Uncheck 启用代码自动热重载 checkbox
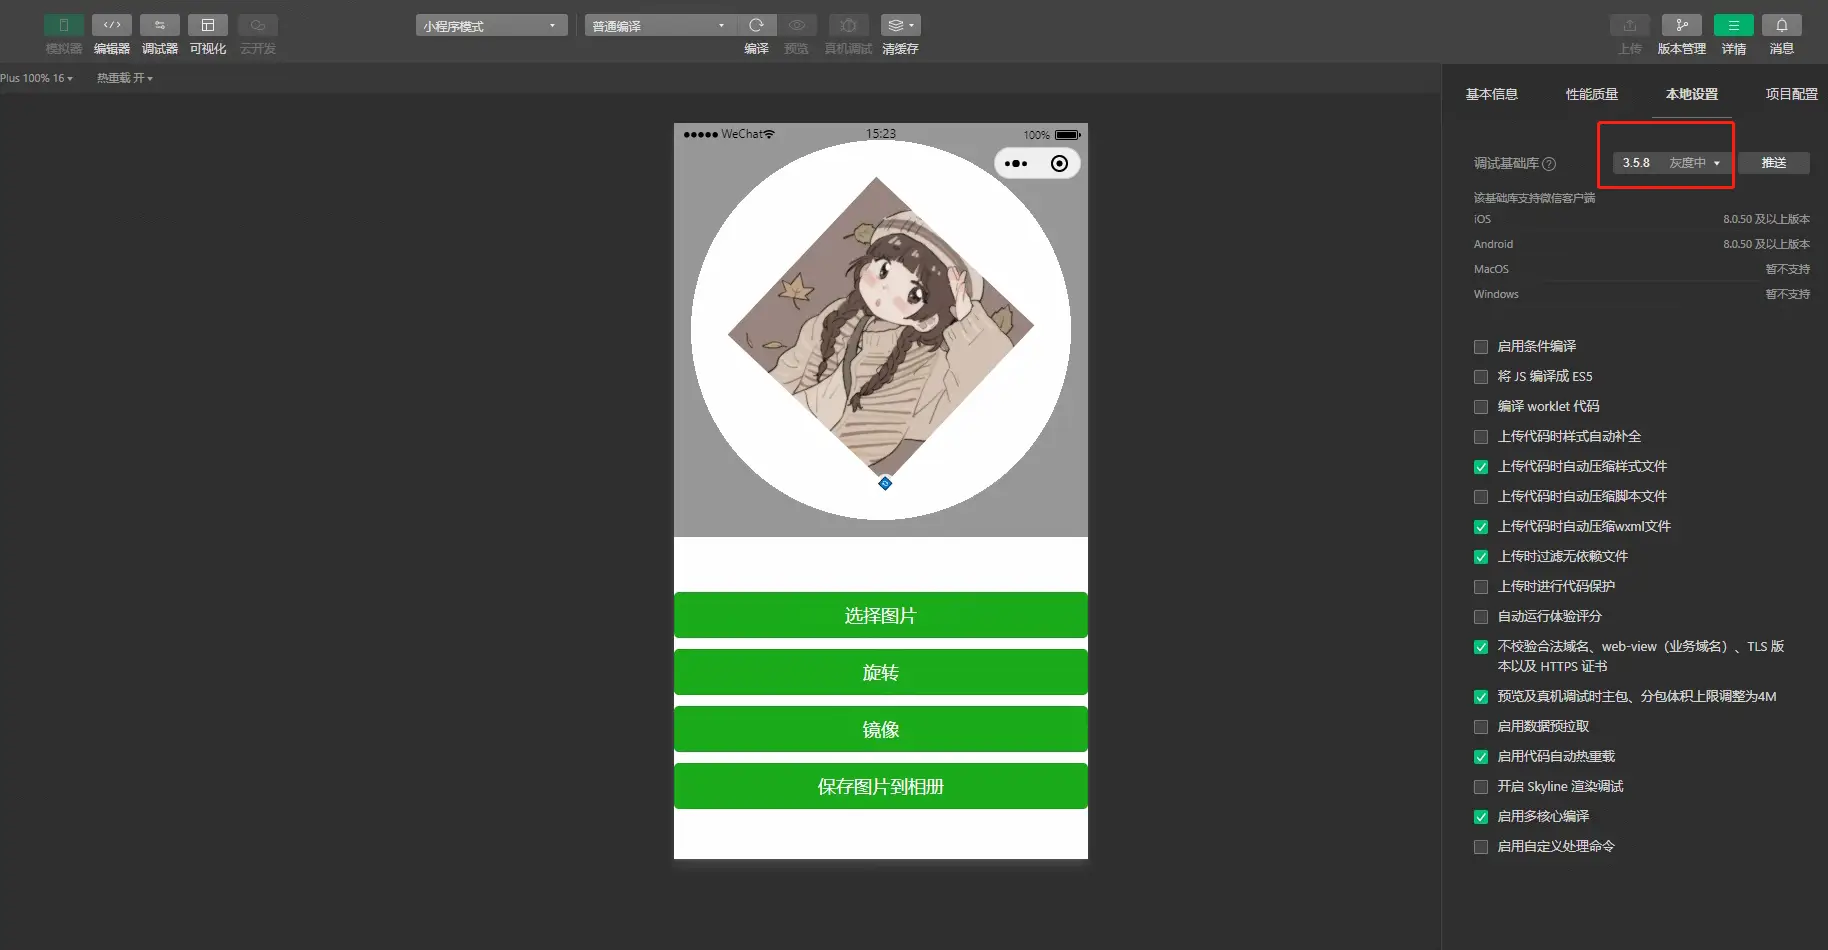This screenshot has height=950, width=1828. point(1481,757)
